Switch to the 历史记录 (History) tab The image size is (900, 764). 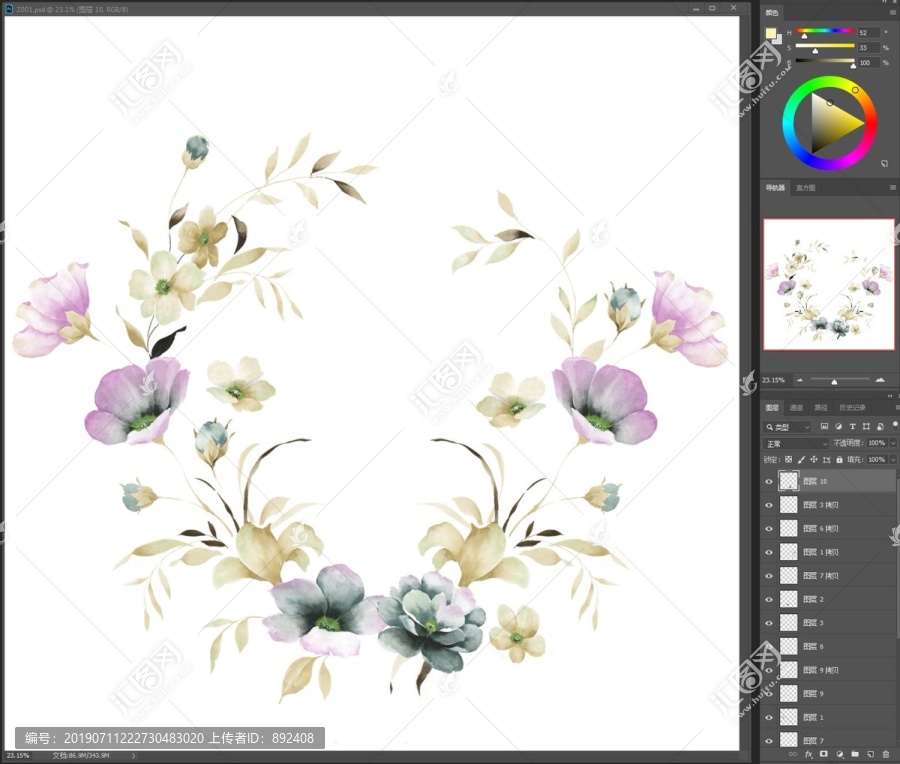(852, 408)
